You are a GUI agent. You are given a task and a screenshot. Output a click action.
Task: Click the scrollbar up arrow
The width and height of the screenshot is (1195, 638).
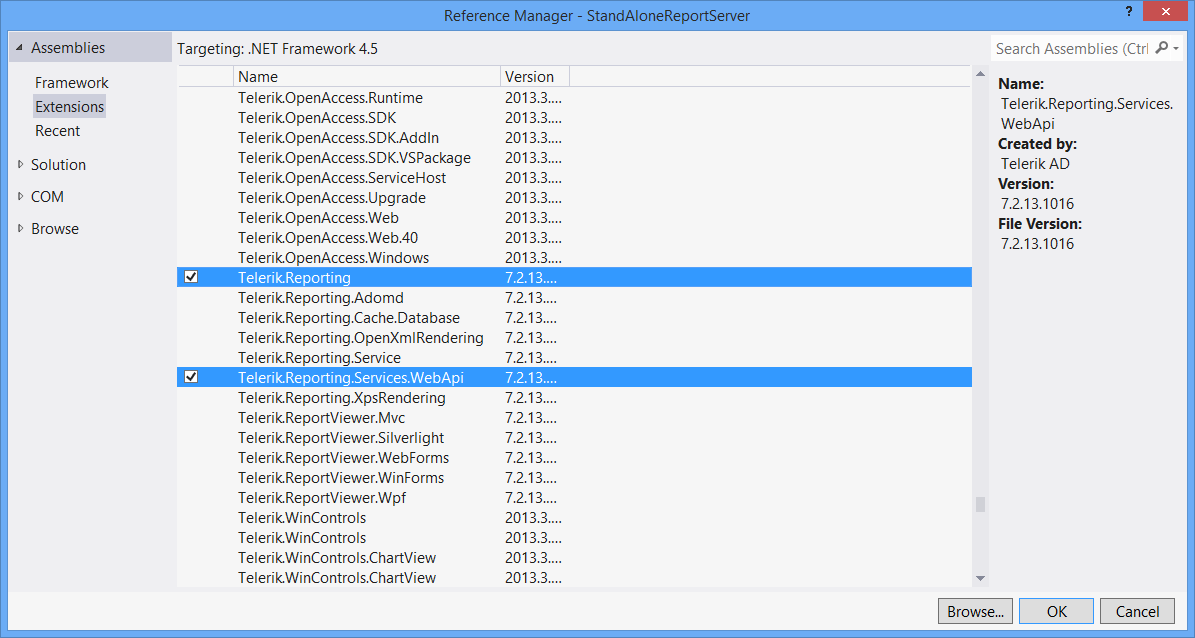click(x=980, y=75)
